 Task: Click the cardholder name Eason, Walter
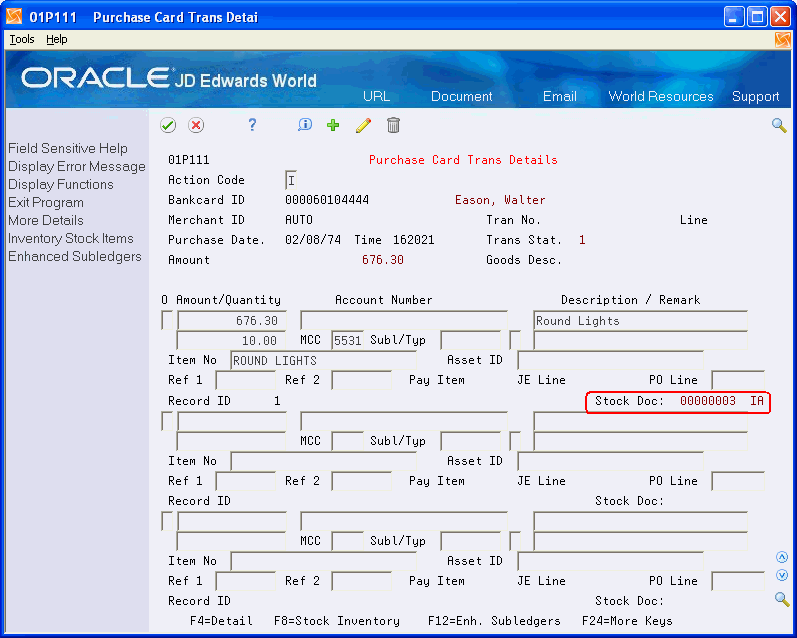point(500,200)
